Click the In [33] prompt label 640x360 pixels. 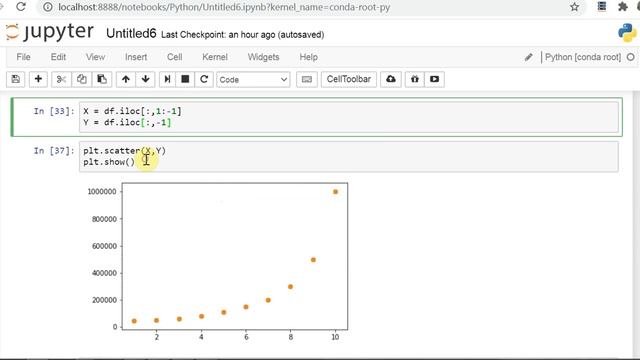coord(54,111)
